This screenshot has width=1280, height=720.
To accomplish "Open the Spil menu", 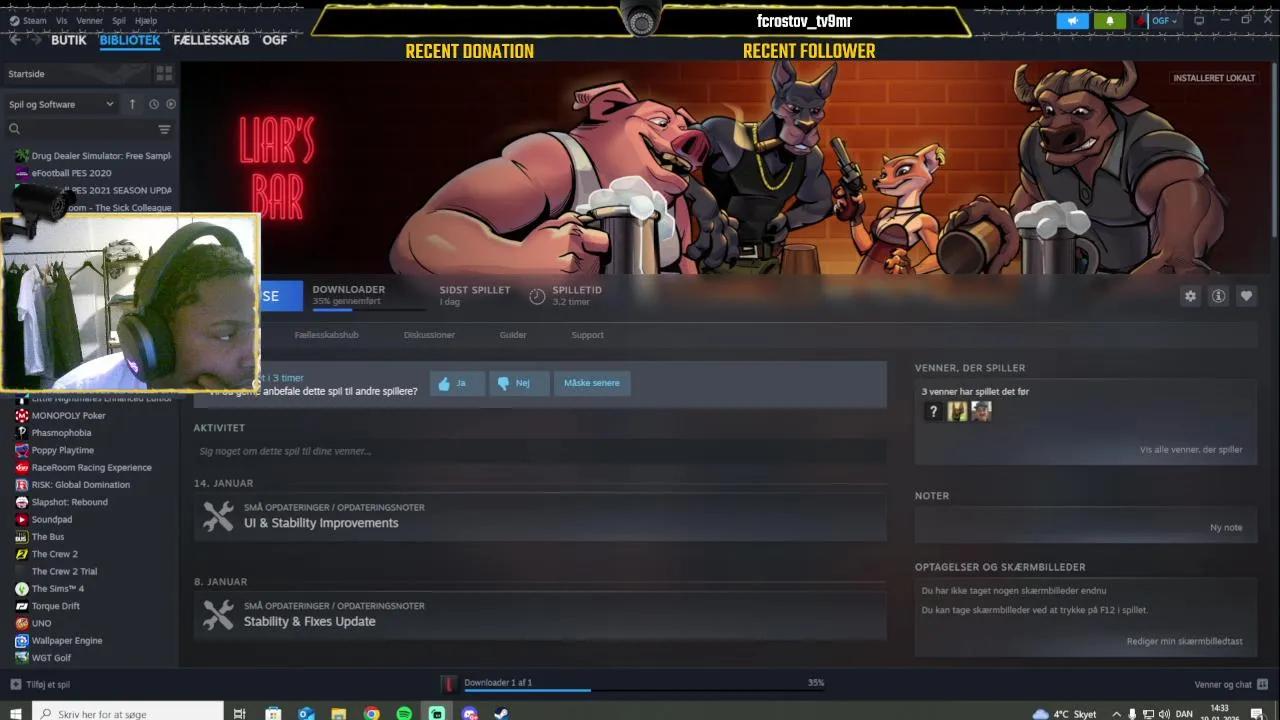I will click(119, 20).
